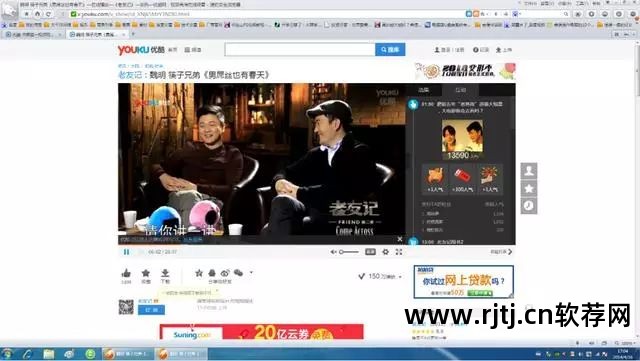This screenshot has width=640, height=361.
Task: Click the green round taskbar icon
Action: pyautogui.click(x=90, y=354)
